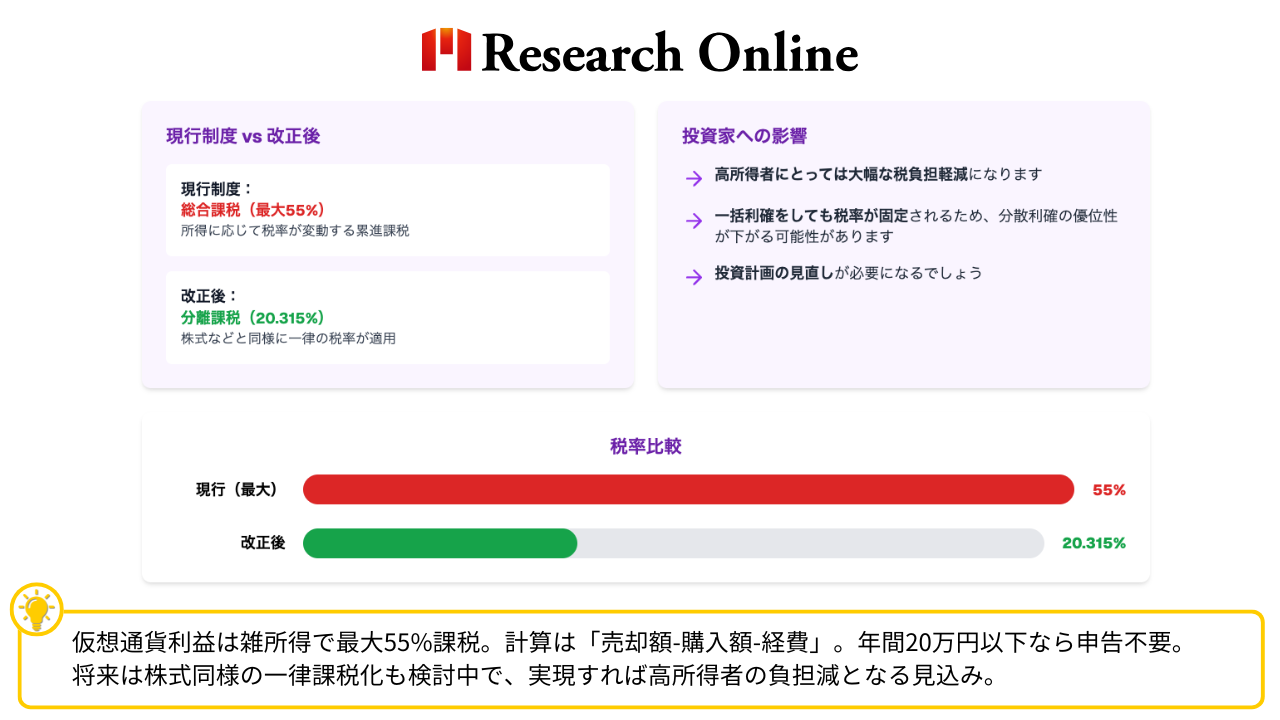The width and height of the screenshot is (1280, 720).
Task: Select the 投資家への影響 heading
Action: [744, 136]
